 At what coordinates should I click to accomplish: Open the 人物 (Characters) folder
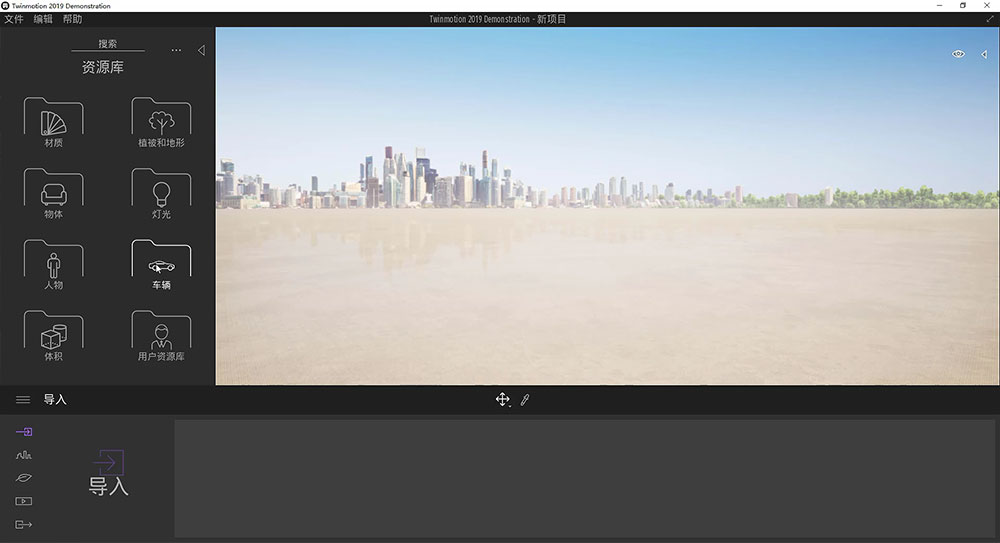click(x=53, y=265)
